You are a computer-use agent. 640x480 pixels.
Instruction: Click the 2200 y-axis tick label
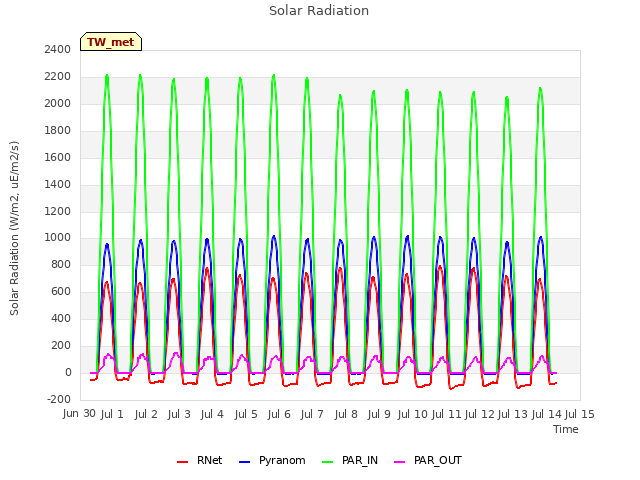(x=58, y=76)
